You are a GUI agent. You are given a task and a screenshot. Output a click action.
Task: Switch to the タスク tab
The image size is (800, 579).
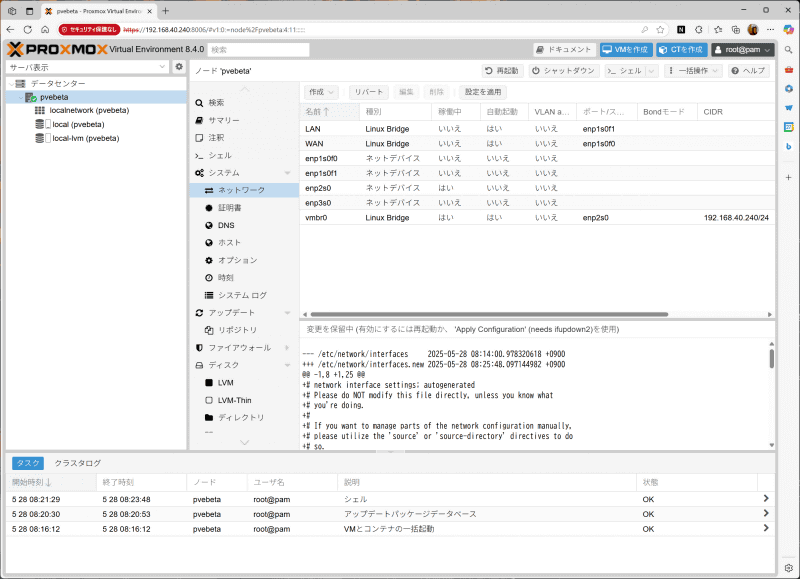(28, 463)
